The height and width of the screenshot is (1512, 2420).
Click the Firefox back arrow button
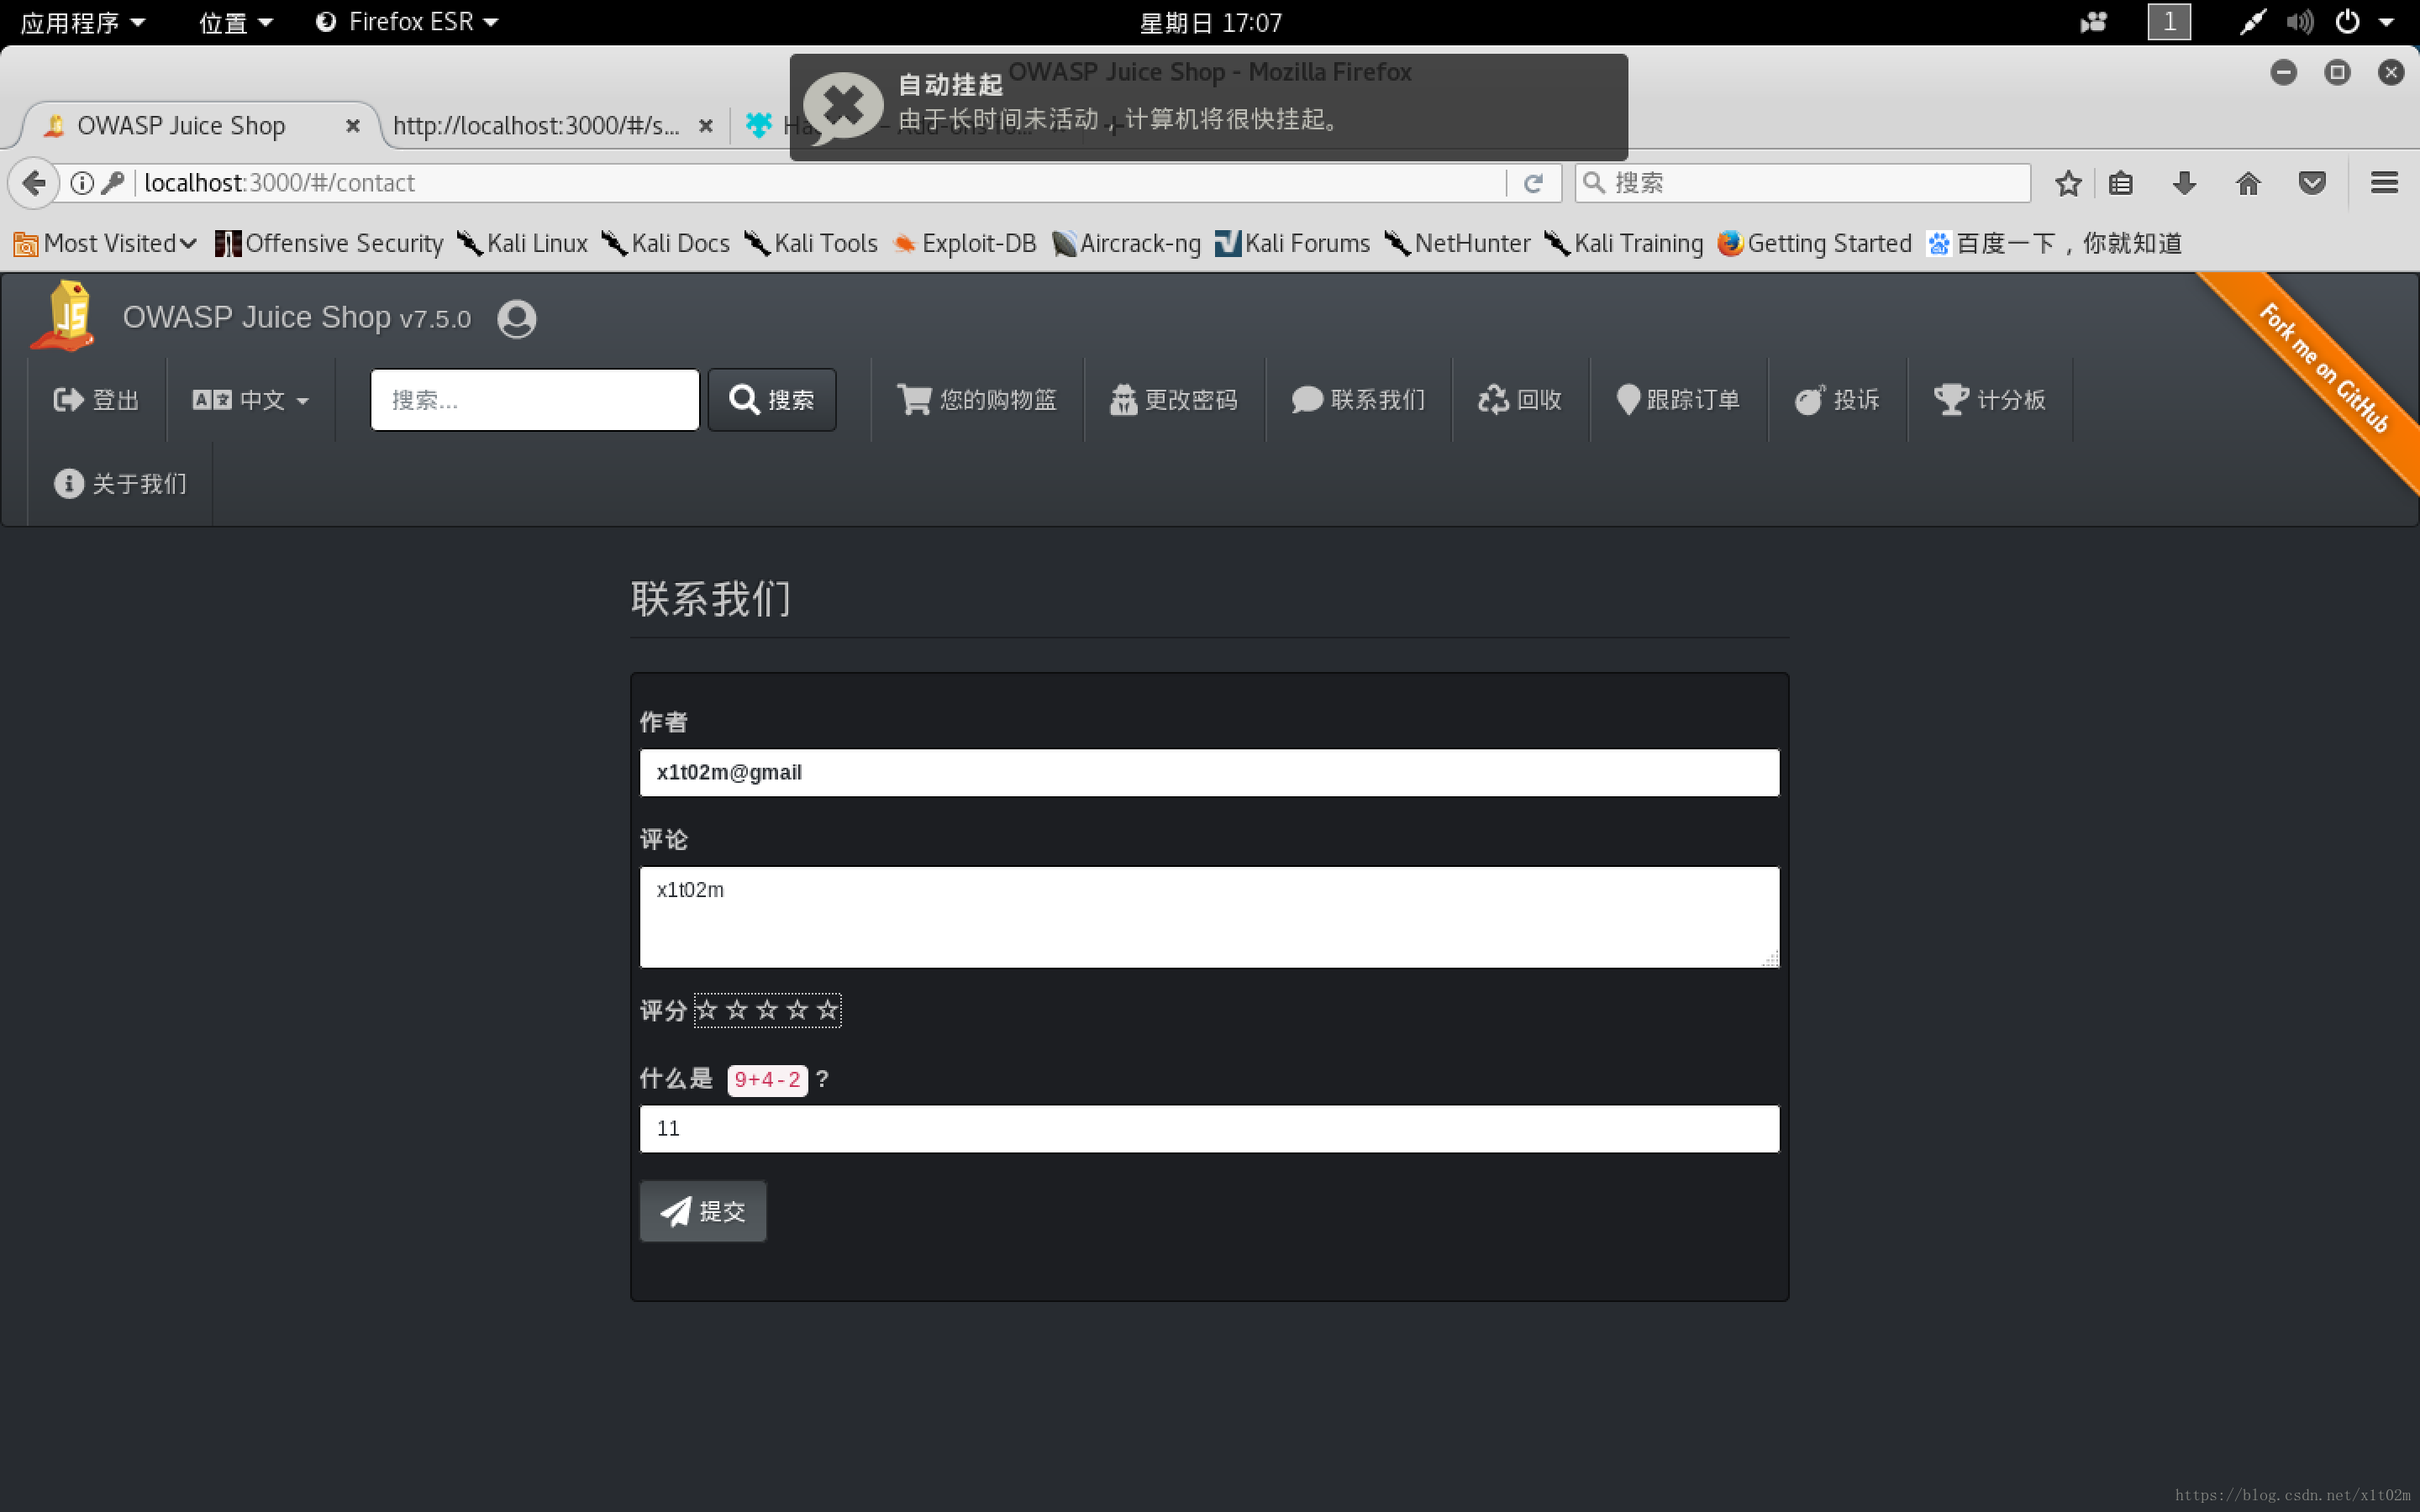point(34,183)
